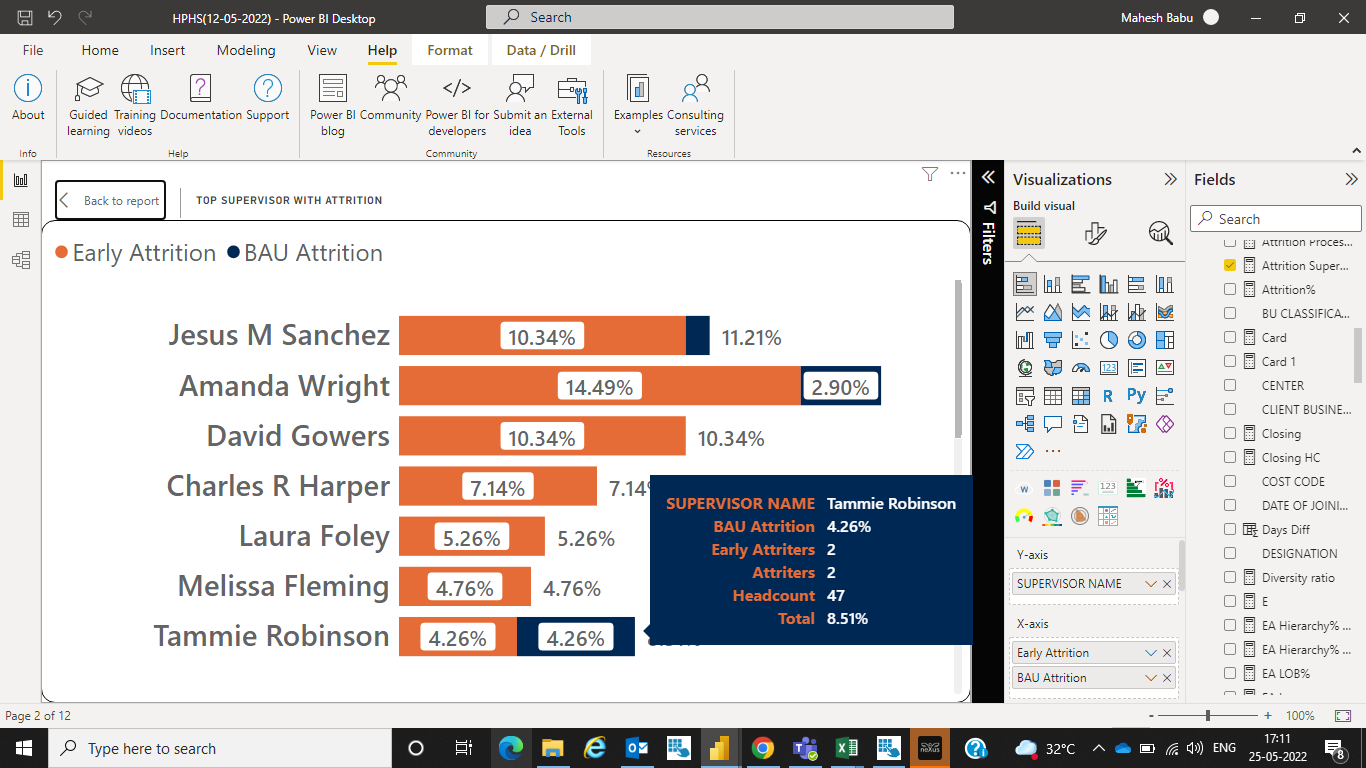
Task: Check the Closing HC field
Action: (1230, 458)
